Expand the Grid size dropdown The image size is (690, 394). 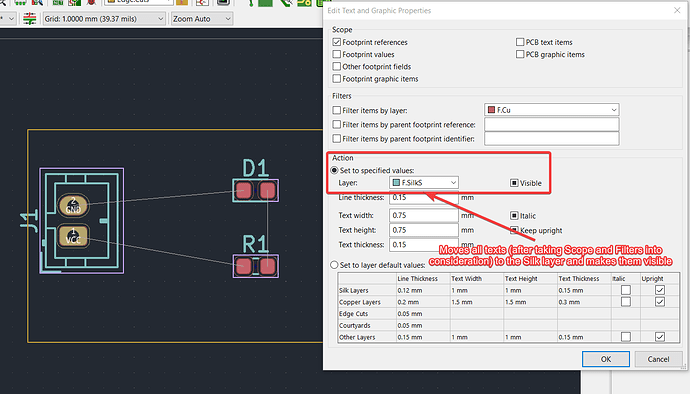click(x=104, y=19)
